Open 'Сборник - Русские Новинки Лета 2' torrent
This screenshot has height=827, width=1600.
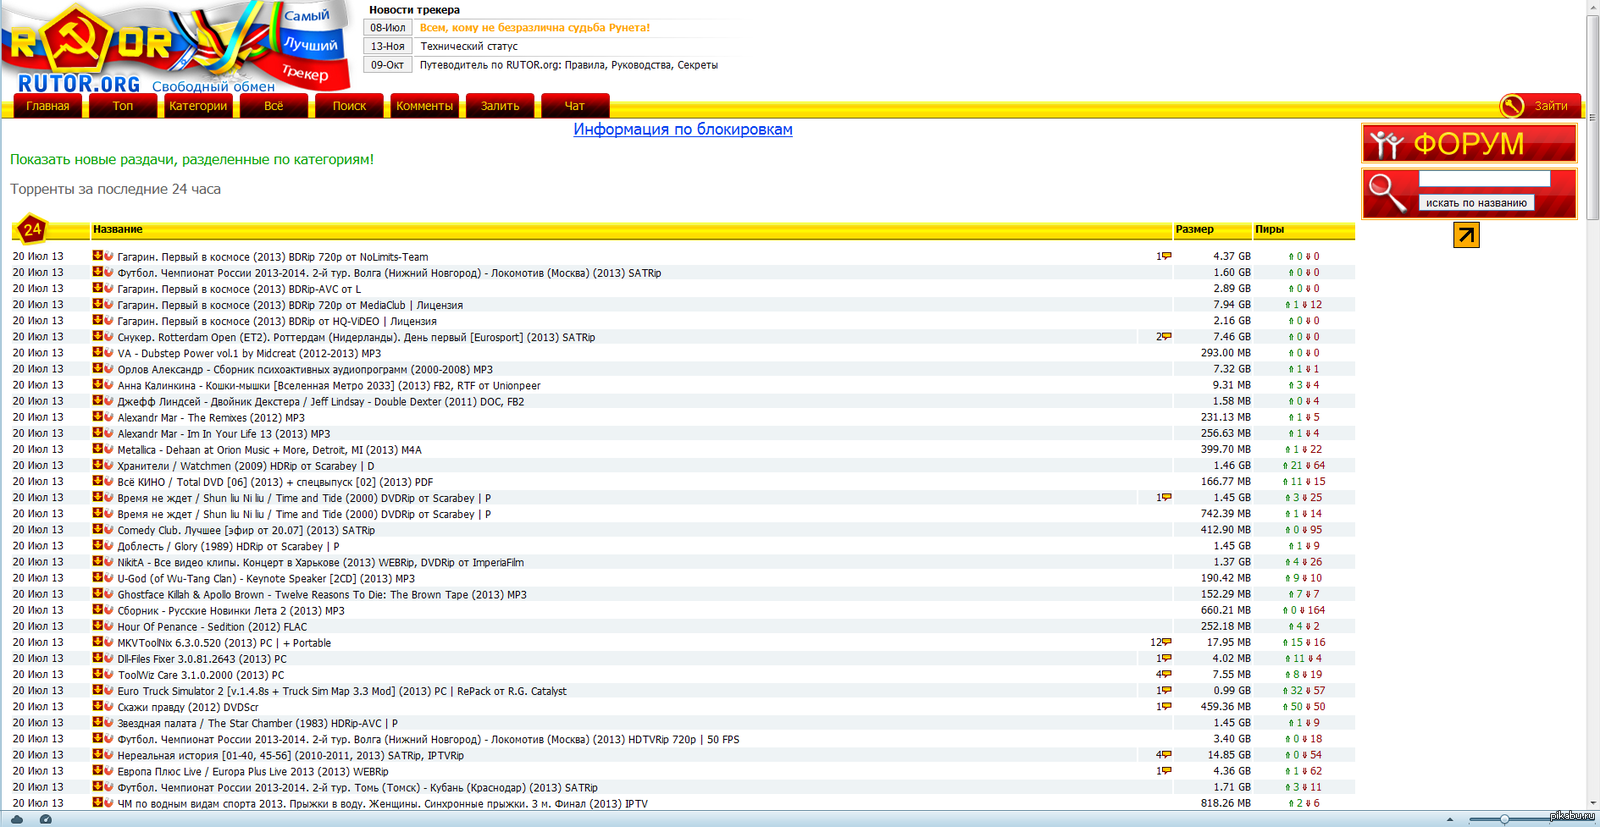pos(231,610)
